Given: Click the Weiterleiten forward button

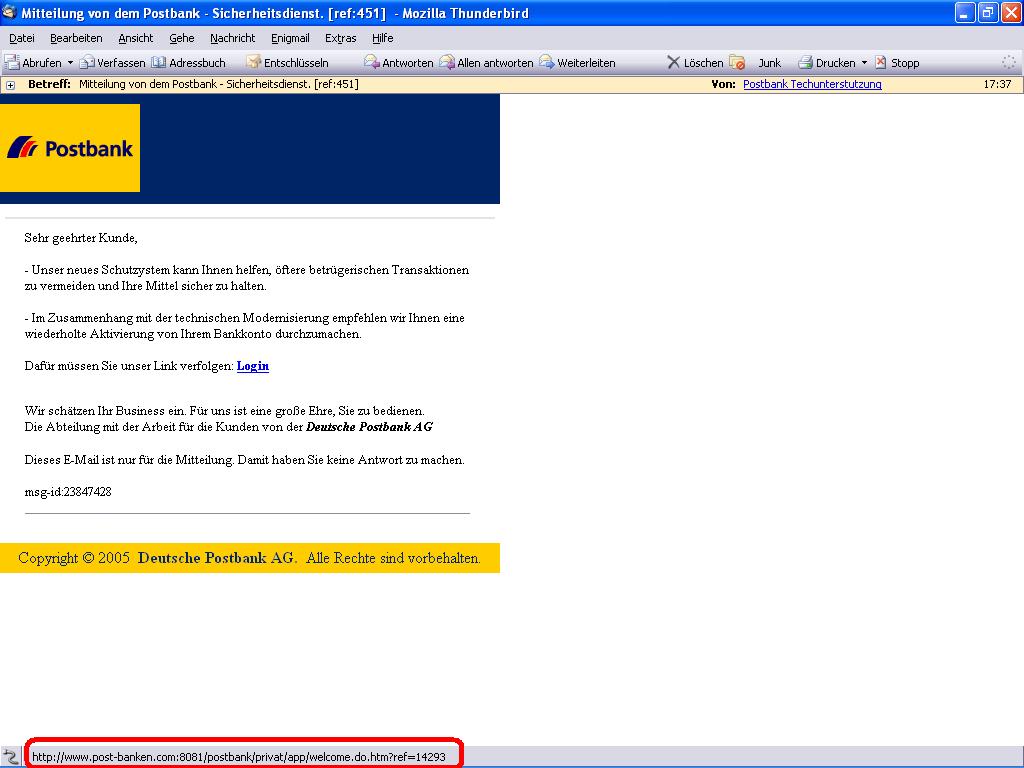Looking at the screenshot, I should [577, 63].
